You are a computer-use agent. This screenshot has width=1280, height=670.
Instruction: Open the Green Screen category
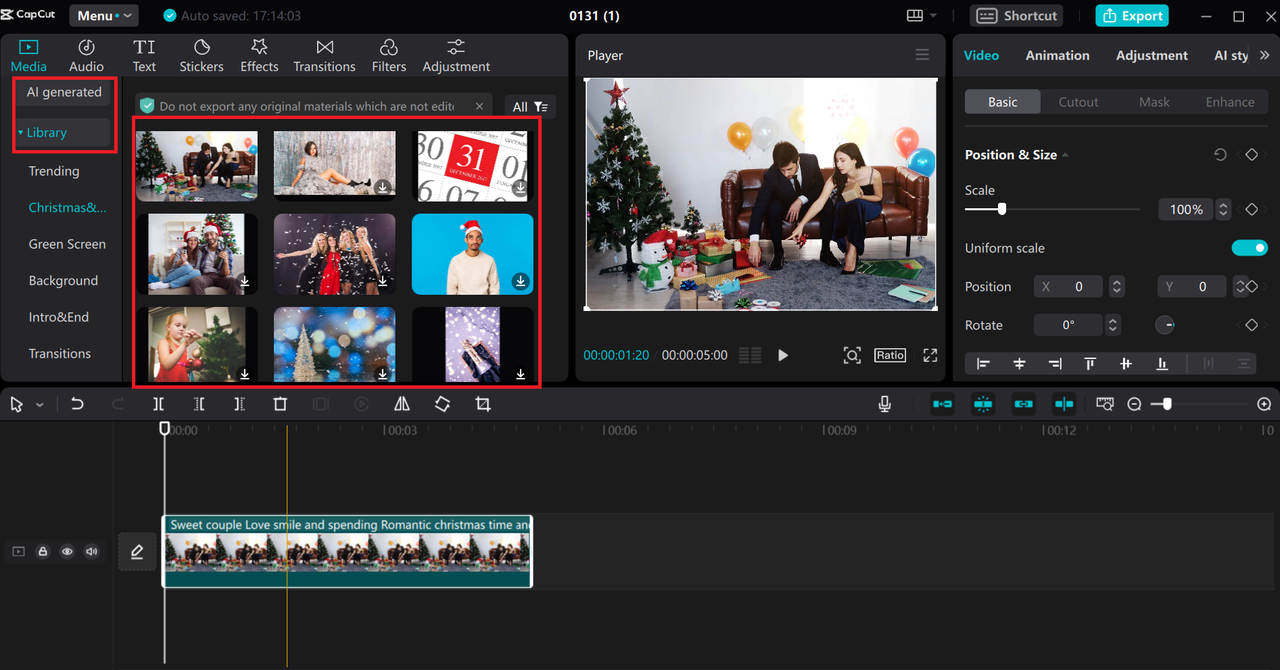point(67,244)
